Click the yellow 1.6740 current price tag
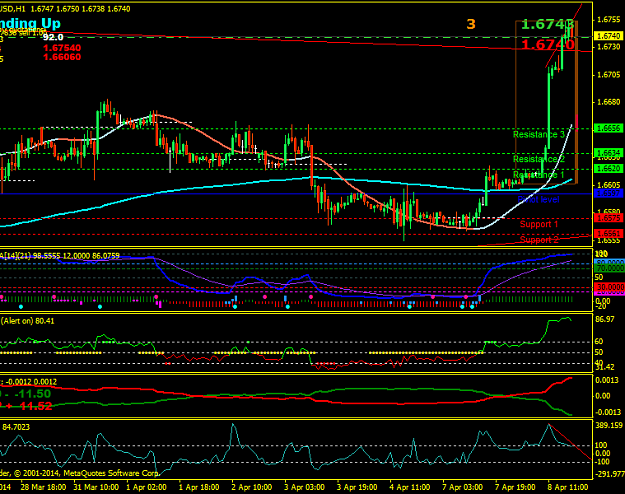This screenshot has height=494, width=625. tap(608, 36)
